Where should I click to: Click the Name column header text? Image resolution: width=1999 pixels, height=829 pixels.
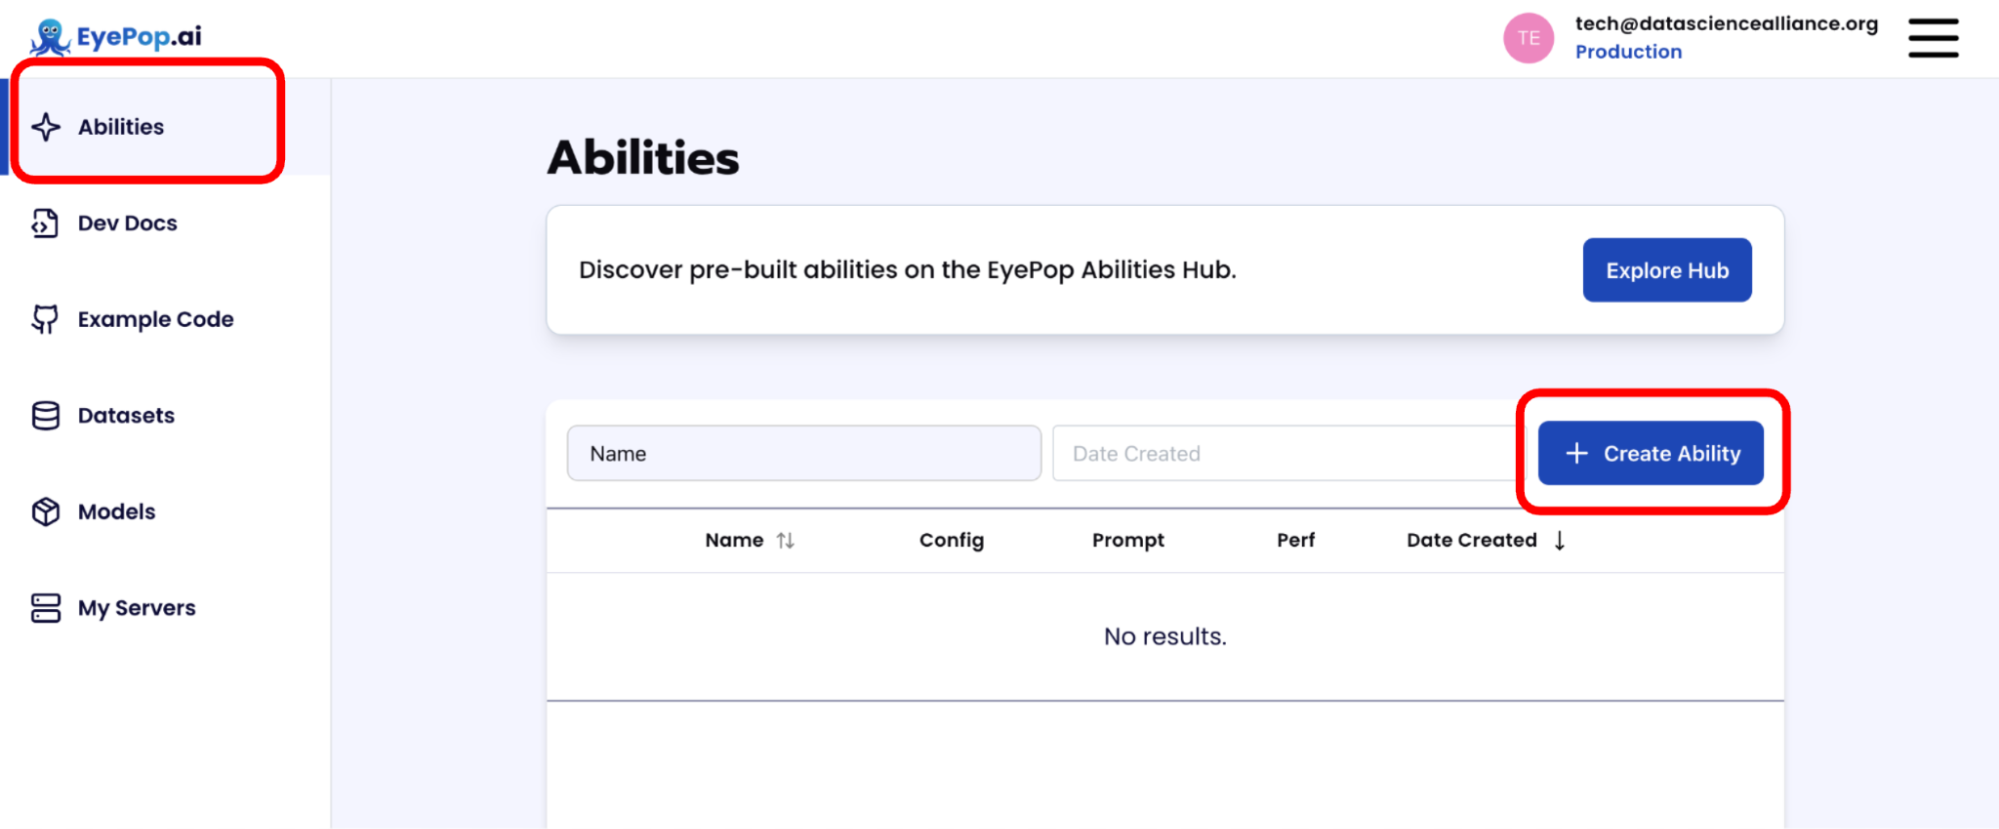coord(734,540)
